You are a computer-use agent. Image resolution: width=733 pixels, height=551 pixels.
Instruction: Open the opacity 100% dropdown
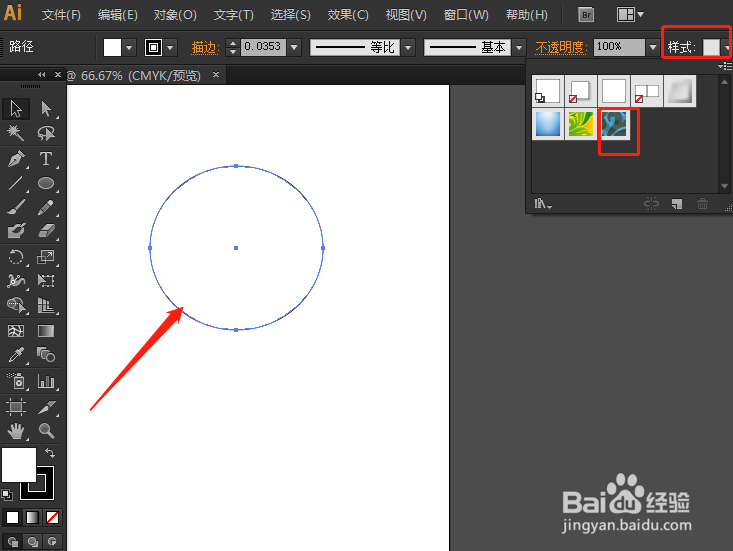[653, 47]
